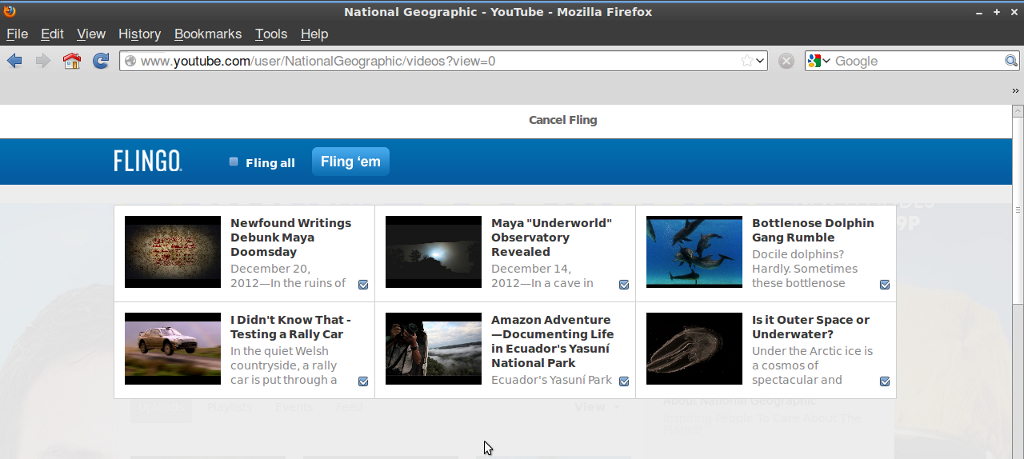Click the Firefox logo in the title bar

click(9, 11)
